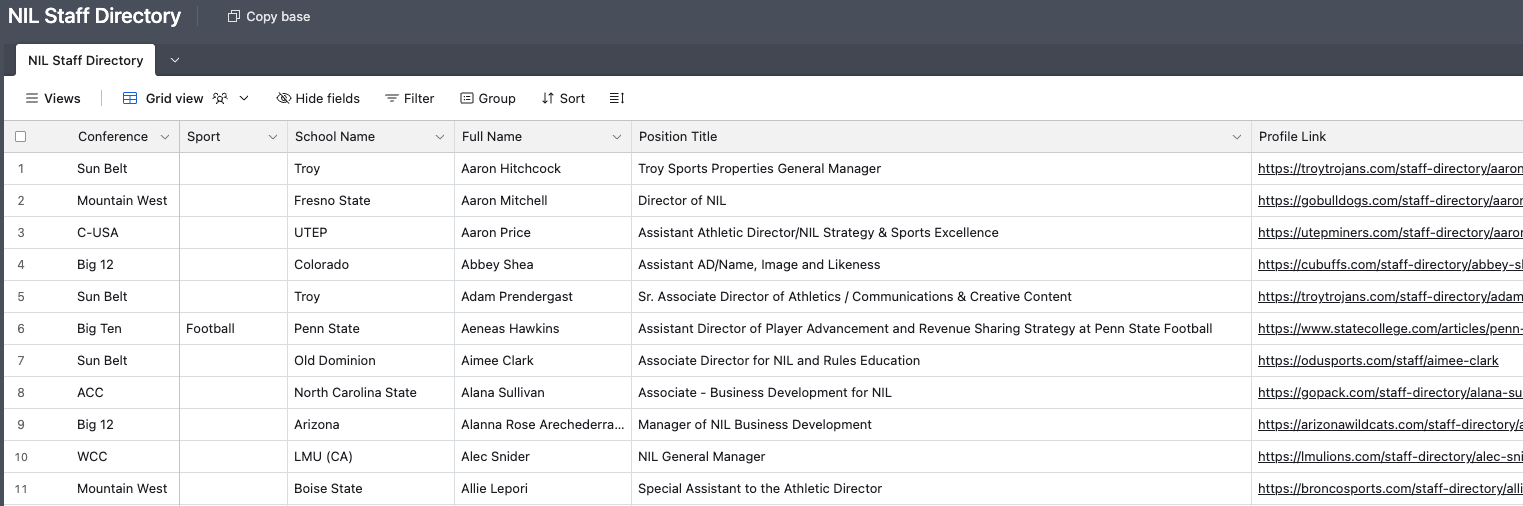
Task: Open the Conference column header dropdown
Action: click(x=165, y=137)
